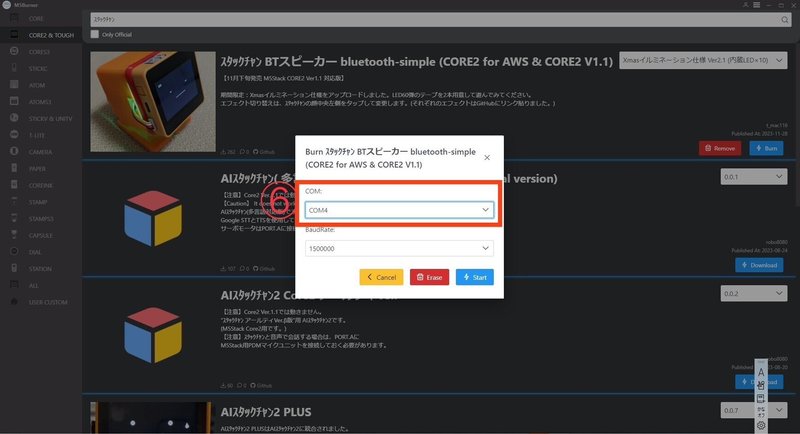Expand the 0.0.1 version dropdown
Image resolution: width=800 pixels, height=434 pixels.
click(x=754, y=177)
